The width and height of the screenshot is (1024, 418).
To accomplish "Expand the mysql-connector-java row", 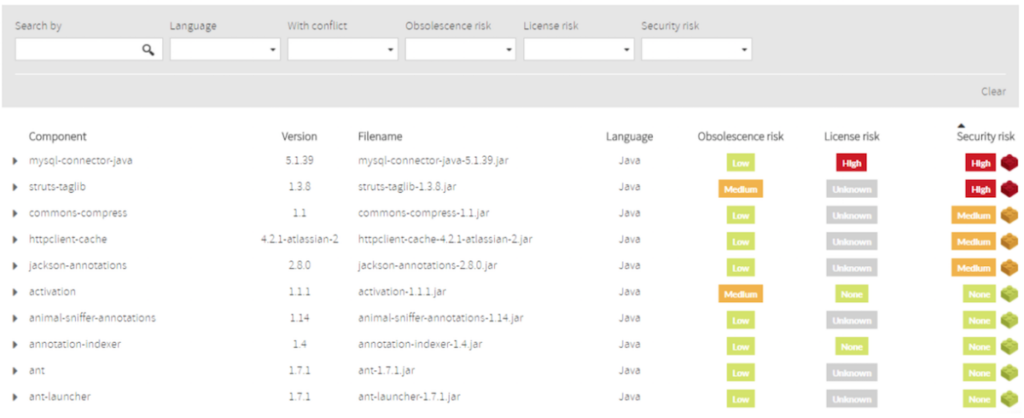I will coord(15,161).
